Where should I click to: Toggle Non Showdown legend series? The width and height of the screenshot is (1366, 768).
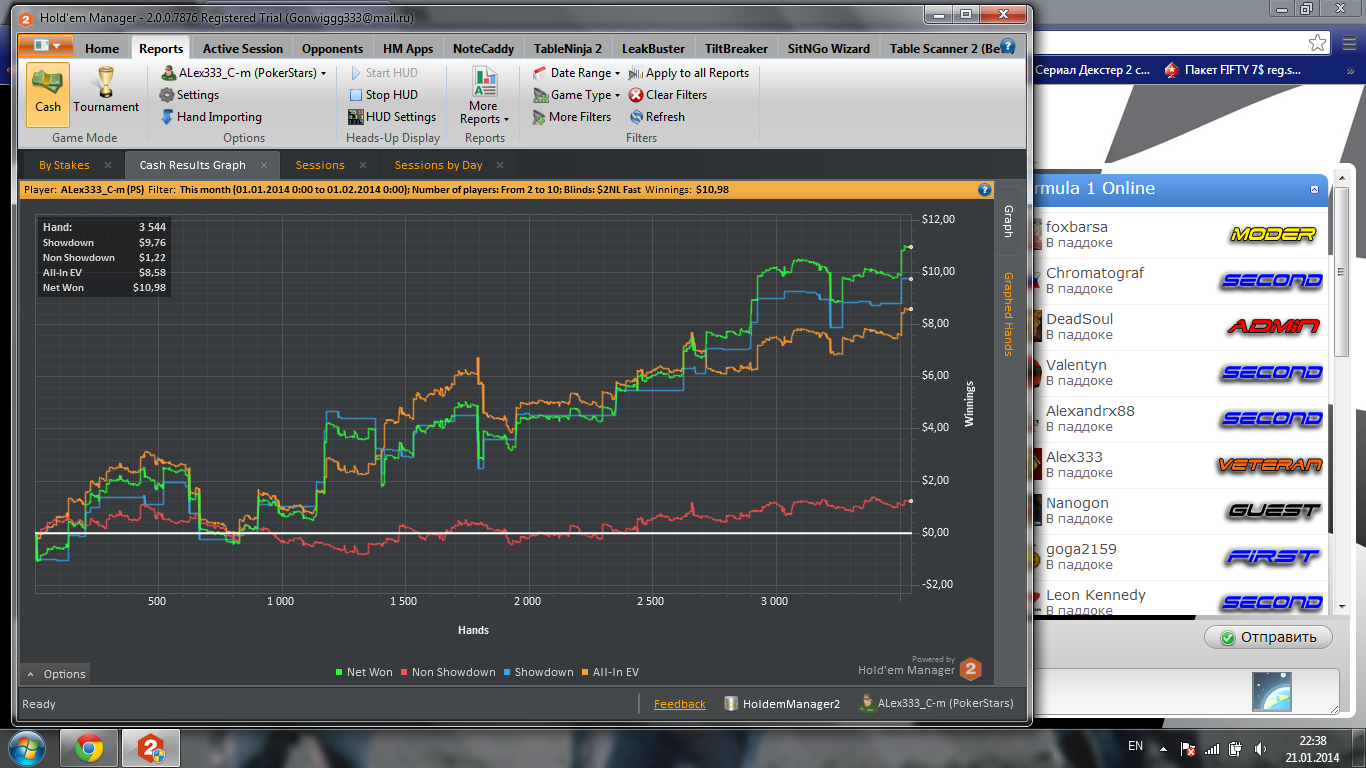click(x=447, y=672)
